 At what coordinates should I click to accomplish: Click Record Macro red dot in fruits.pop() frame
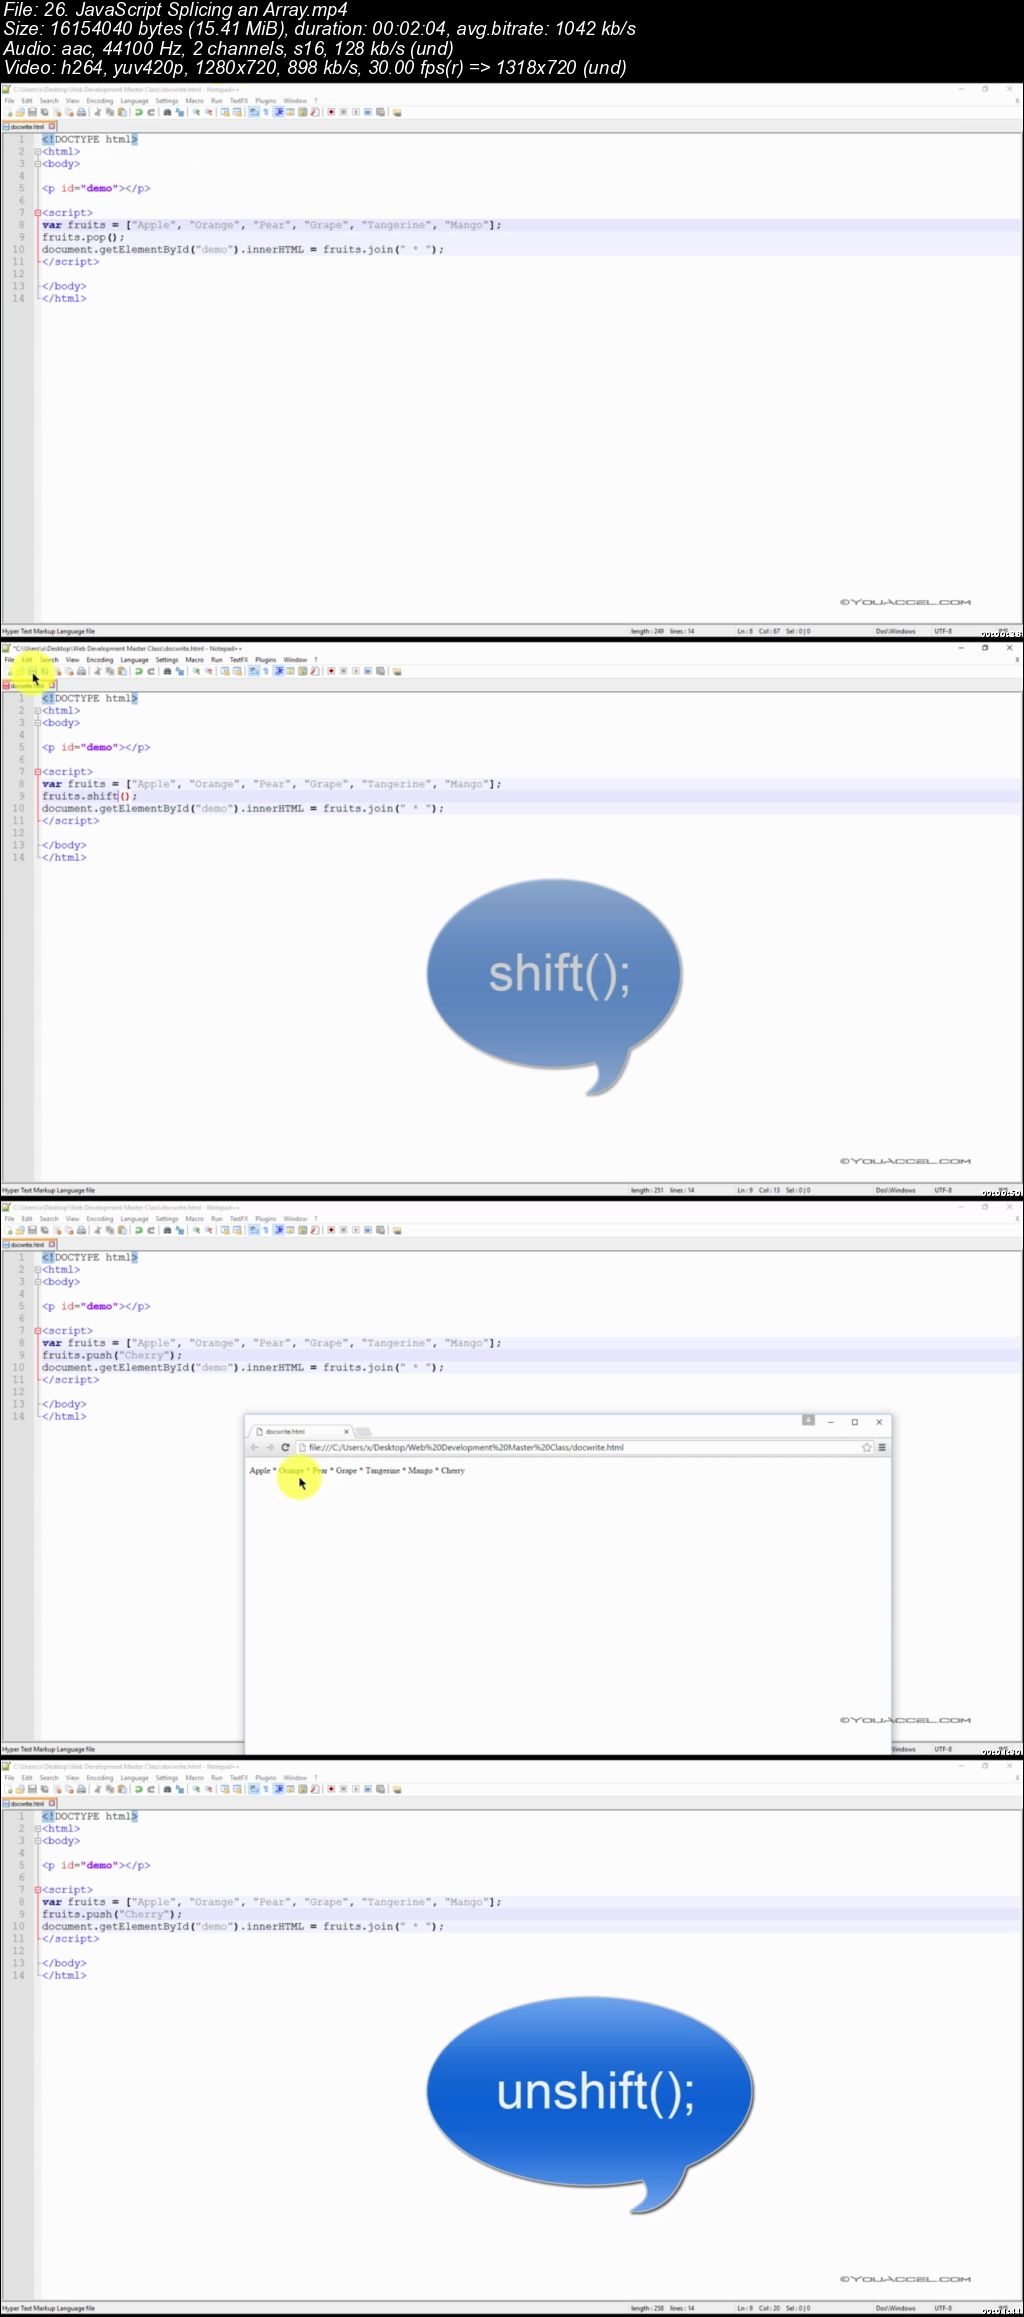(331, 112)
